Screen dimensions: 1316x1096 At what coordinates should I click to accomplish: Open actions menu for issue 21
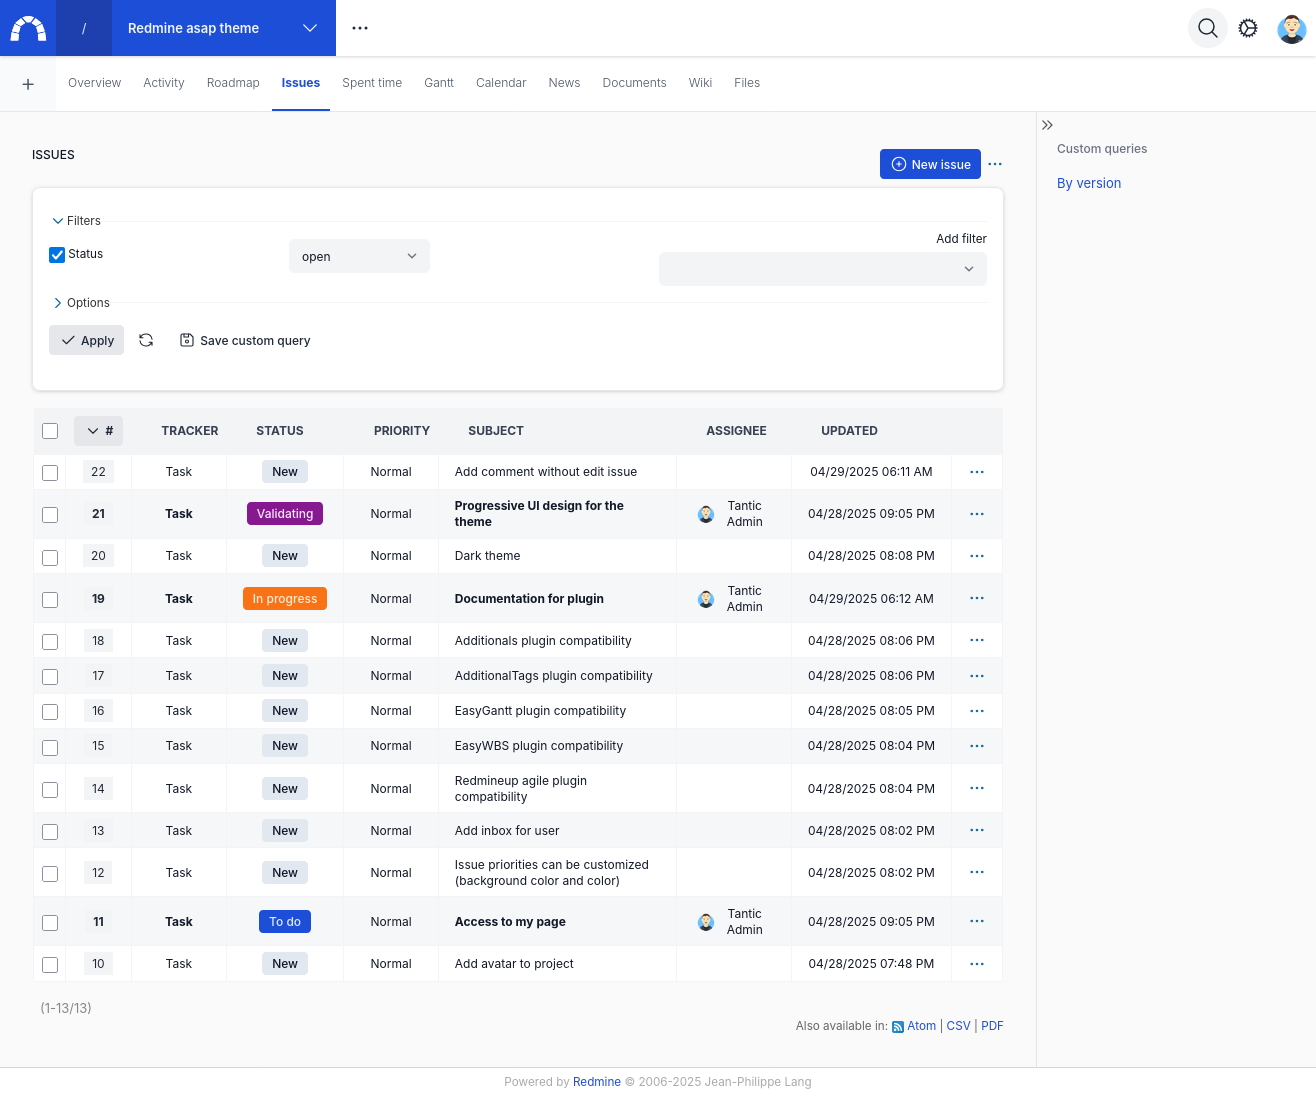977,514
